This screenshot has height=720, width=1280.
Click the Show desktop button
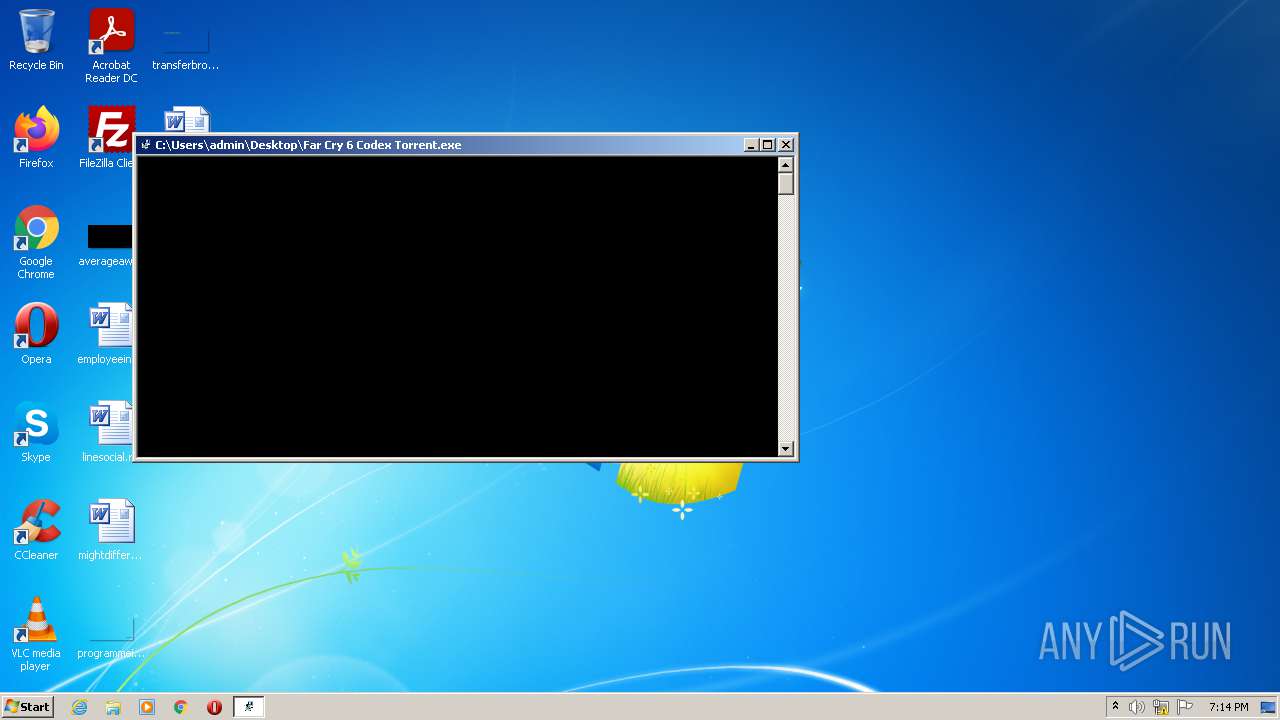pyautogui.click(x=1269, y=707)
